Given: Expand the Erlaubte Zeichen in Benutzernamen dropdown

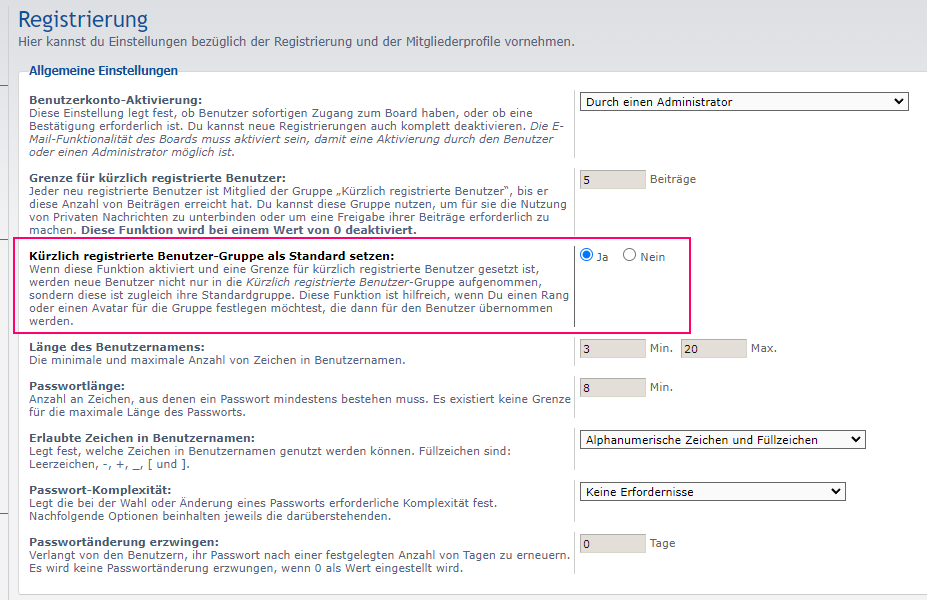Looking at the screenshot, I should click(x=722, y=440).
